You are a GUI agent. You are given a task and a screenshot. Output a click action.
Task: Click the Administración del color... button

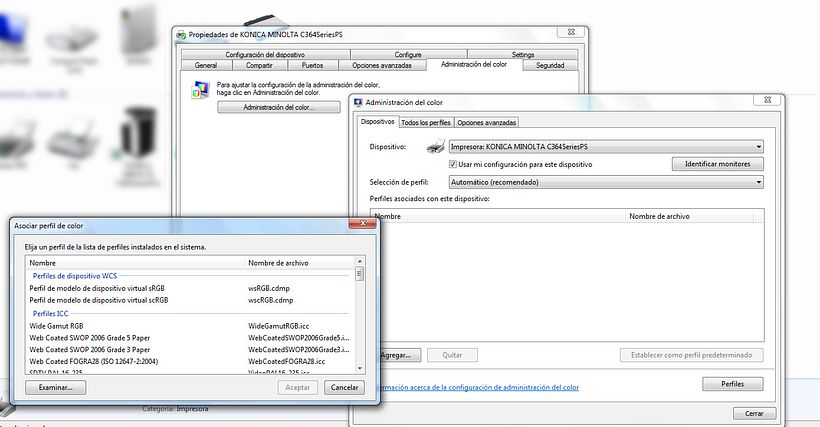pyautogui.click(x=279, y=107)
